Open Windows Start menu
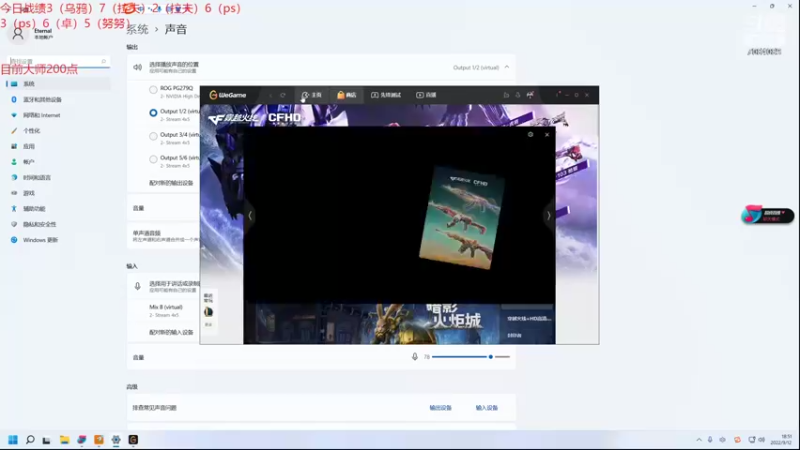 [13, 440]
